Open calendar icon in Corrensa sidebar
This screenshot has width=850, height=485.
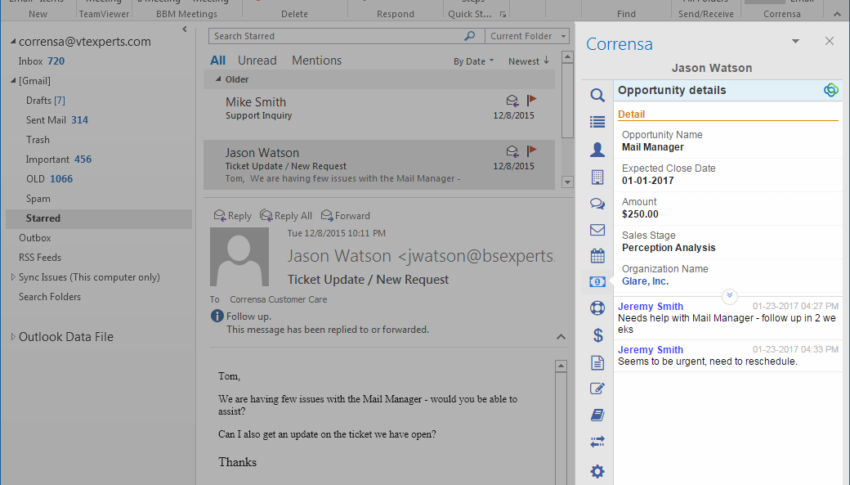tap(597, 255)
